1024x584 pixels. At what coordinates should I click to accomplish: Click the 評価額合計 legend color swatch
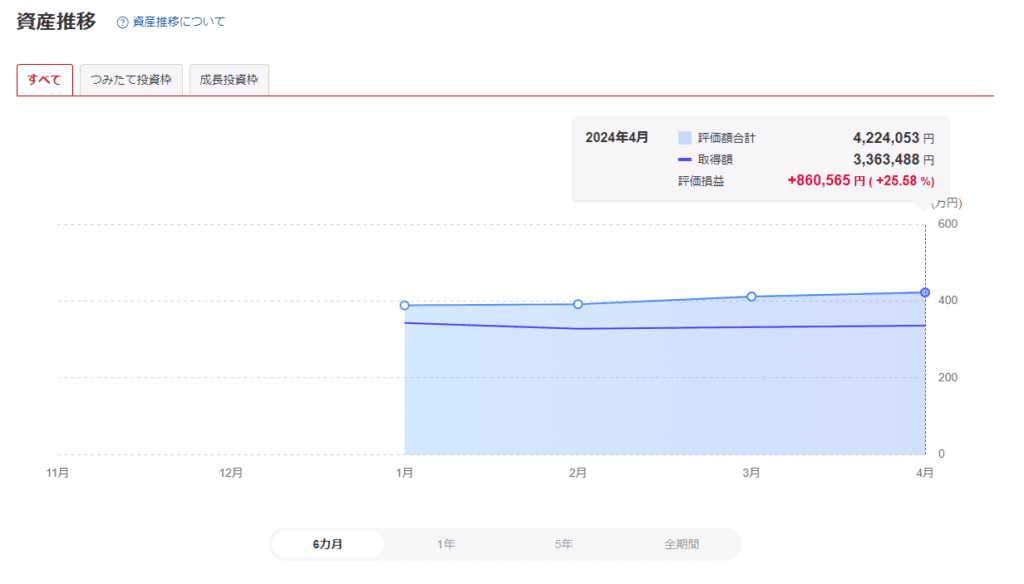684,138
